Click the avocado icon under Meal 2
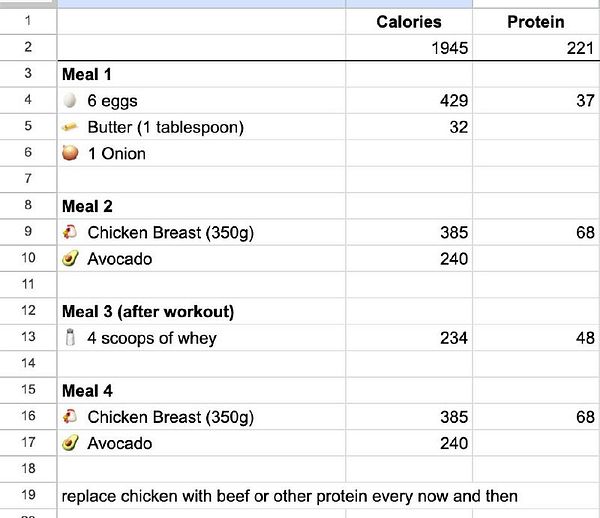Screen dimensions: 600x518 70,259
